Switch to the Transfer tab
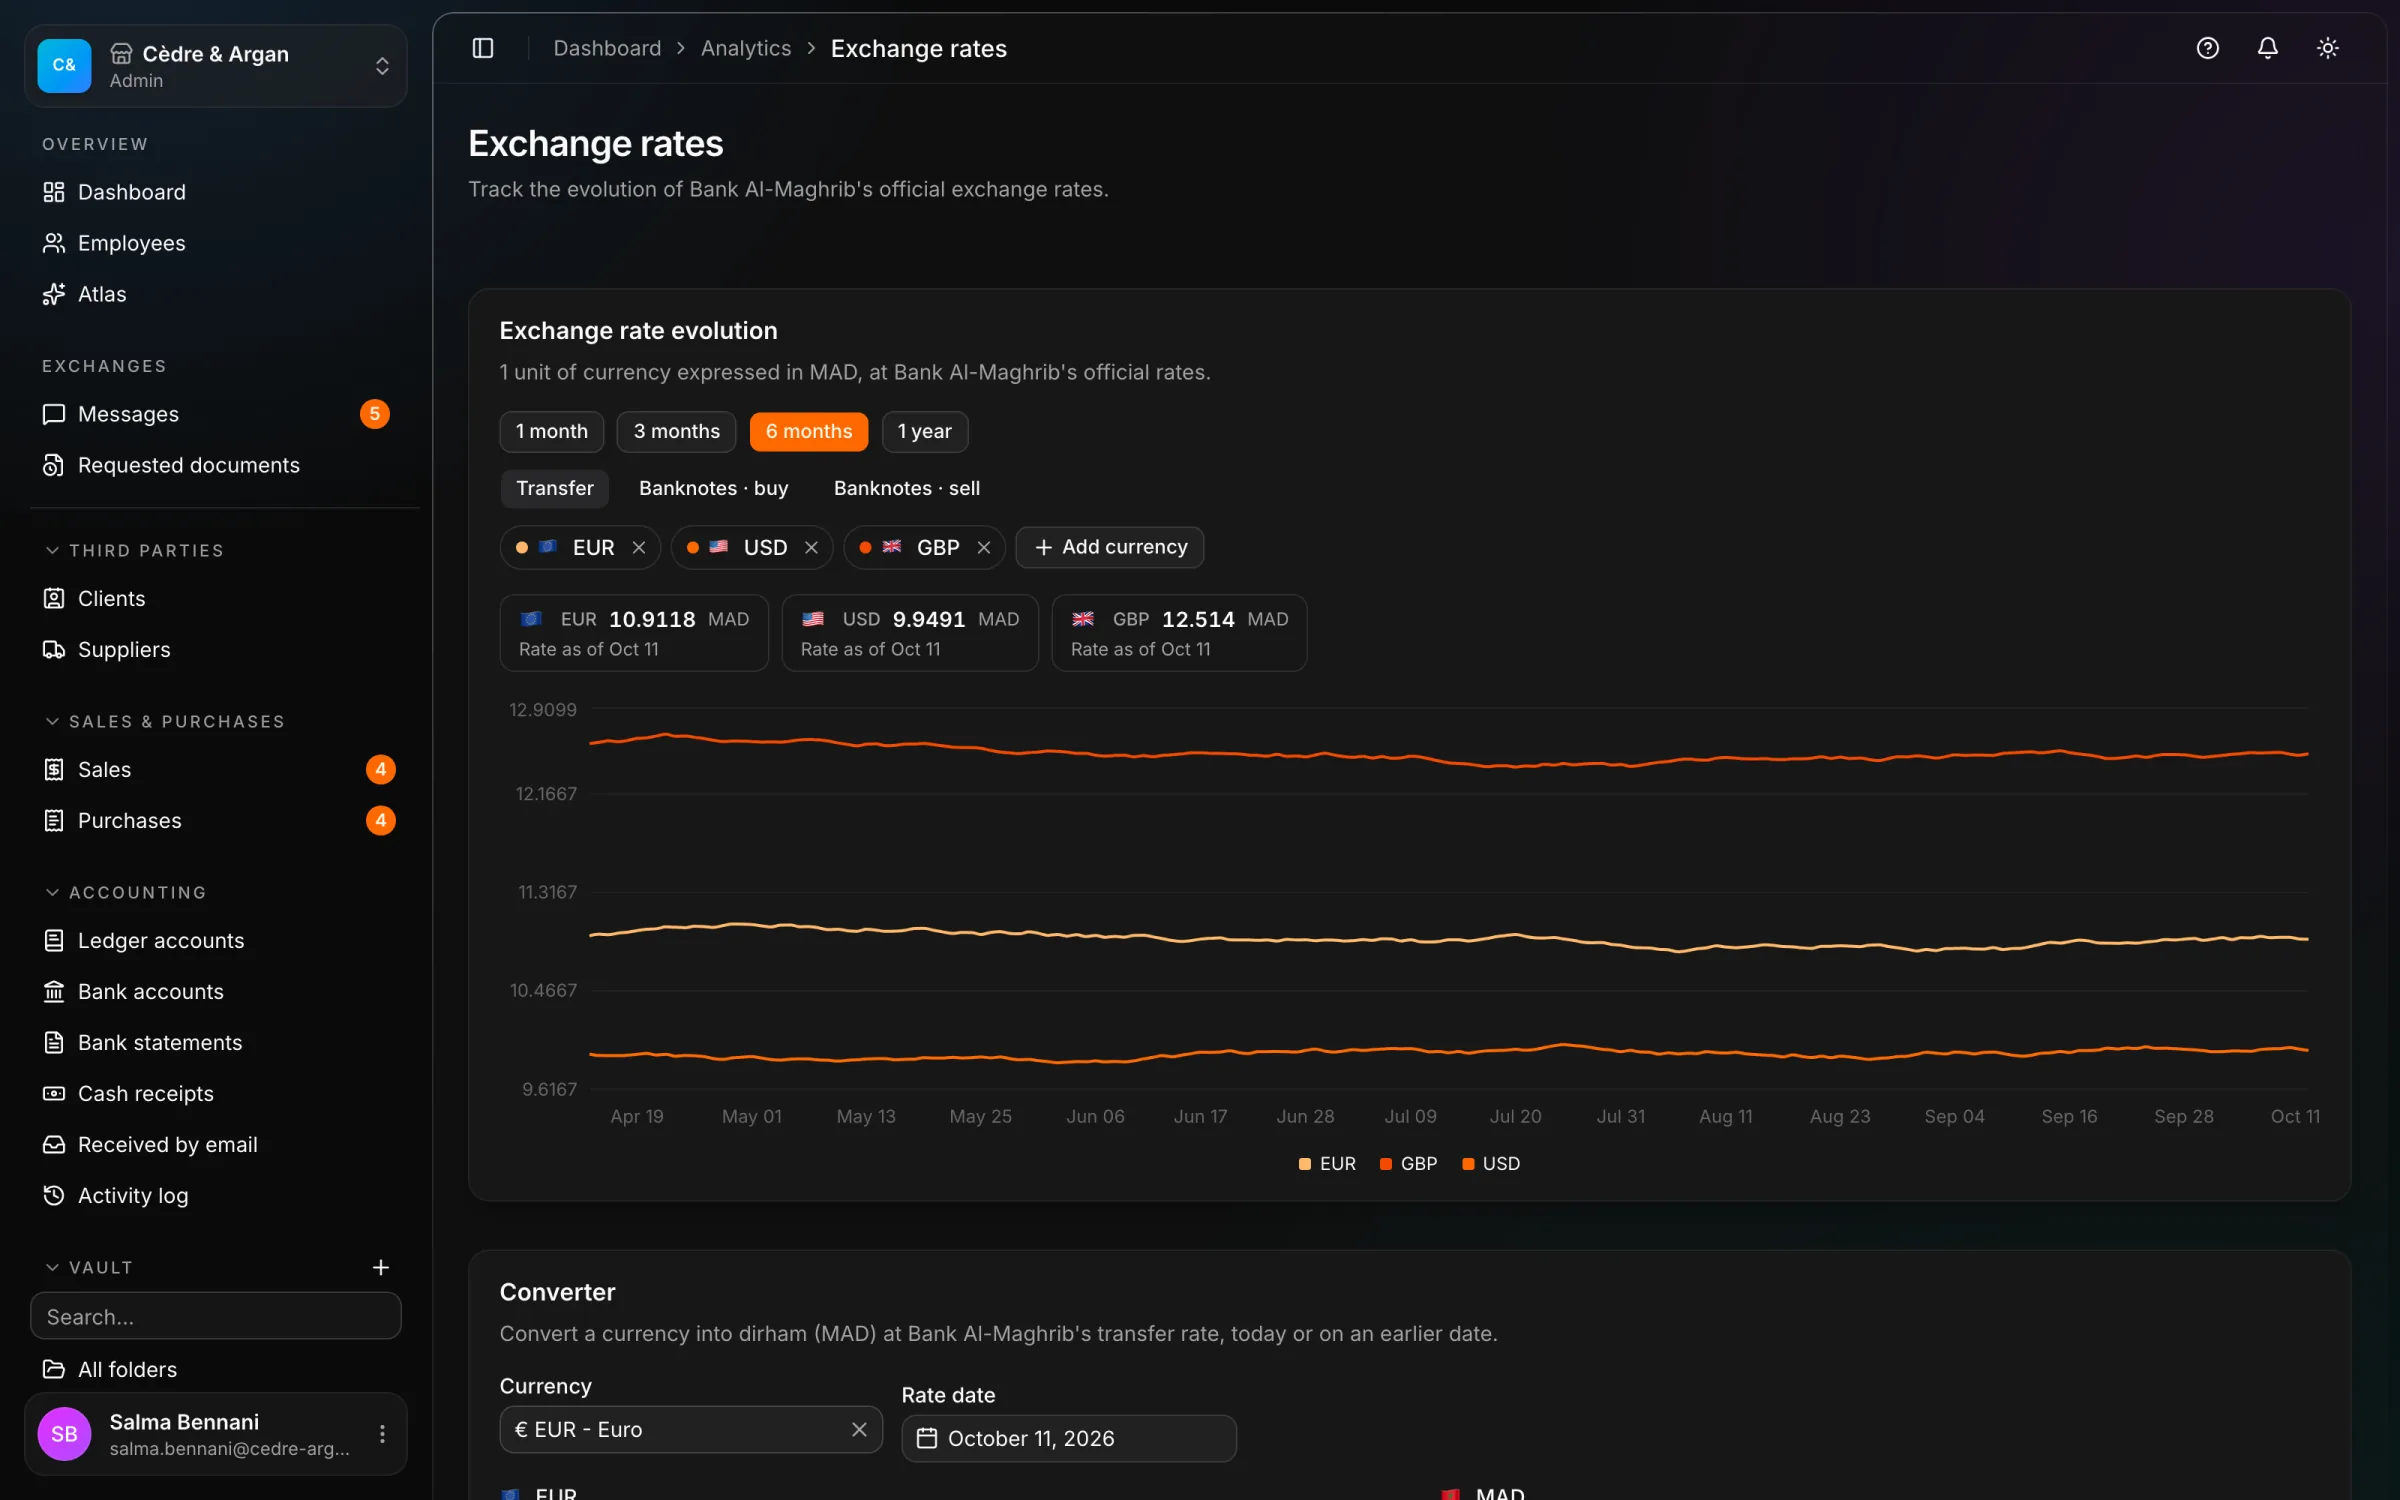 click(554, 488)
